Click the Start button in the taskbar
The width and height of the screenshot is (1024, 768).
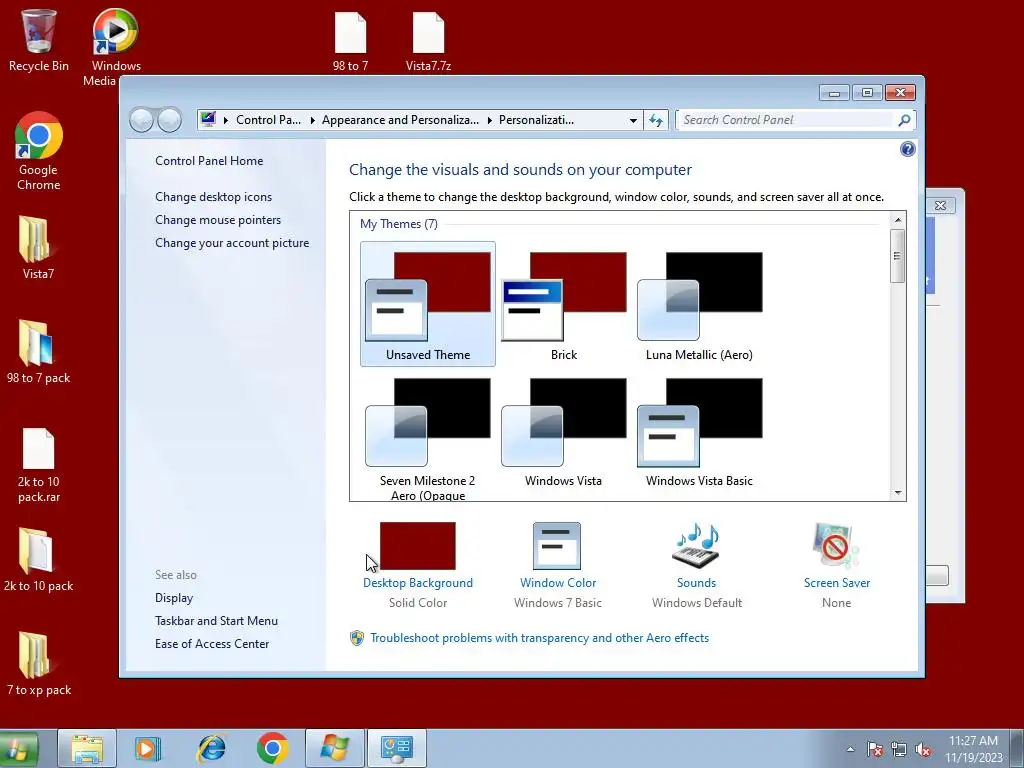tap(18, 749)
